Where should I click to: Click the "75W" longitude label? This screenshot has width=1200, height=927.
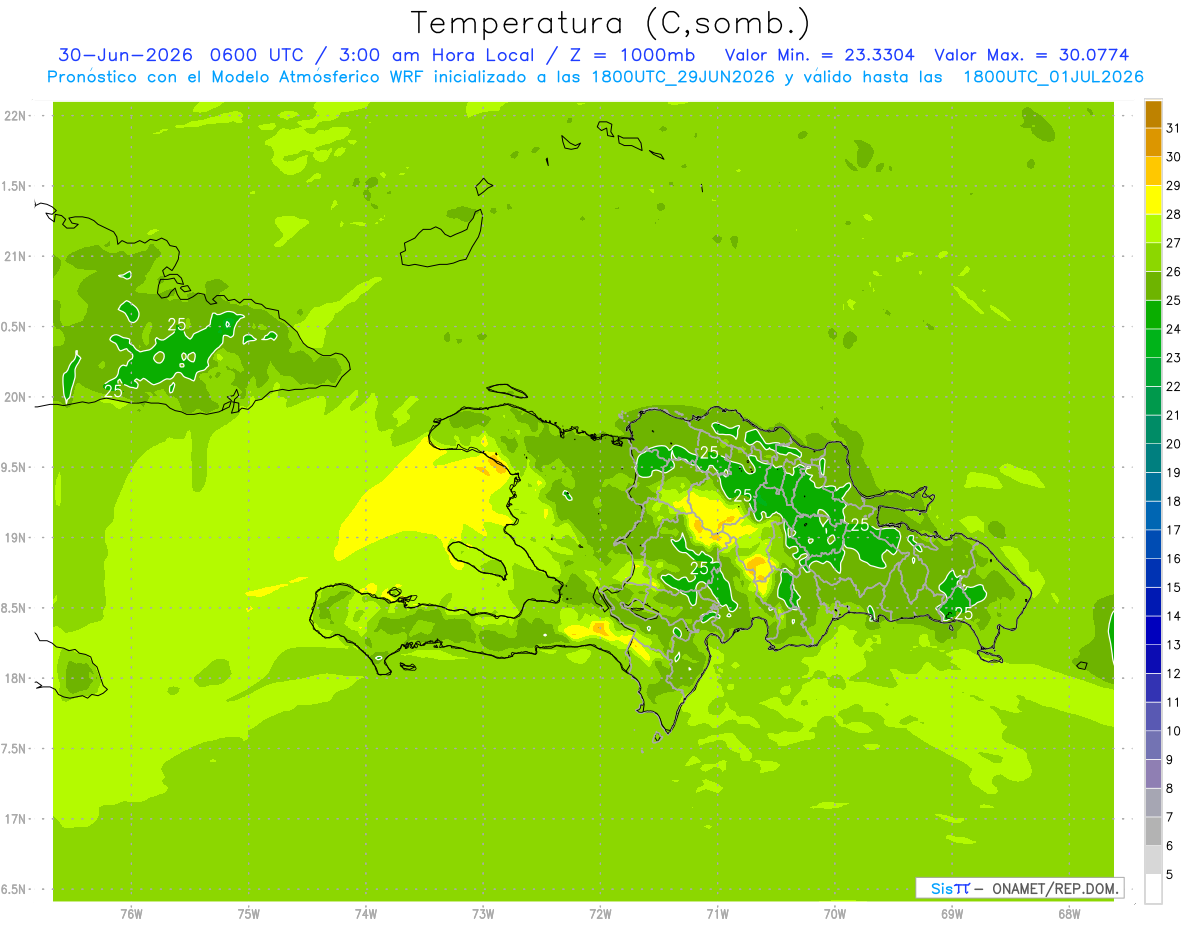pos(249,913)
